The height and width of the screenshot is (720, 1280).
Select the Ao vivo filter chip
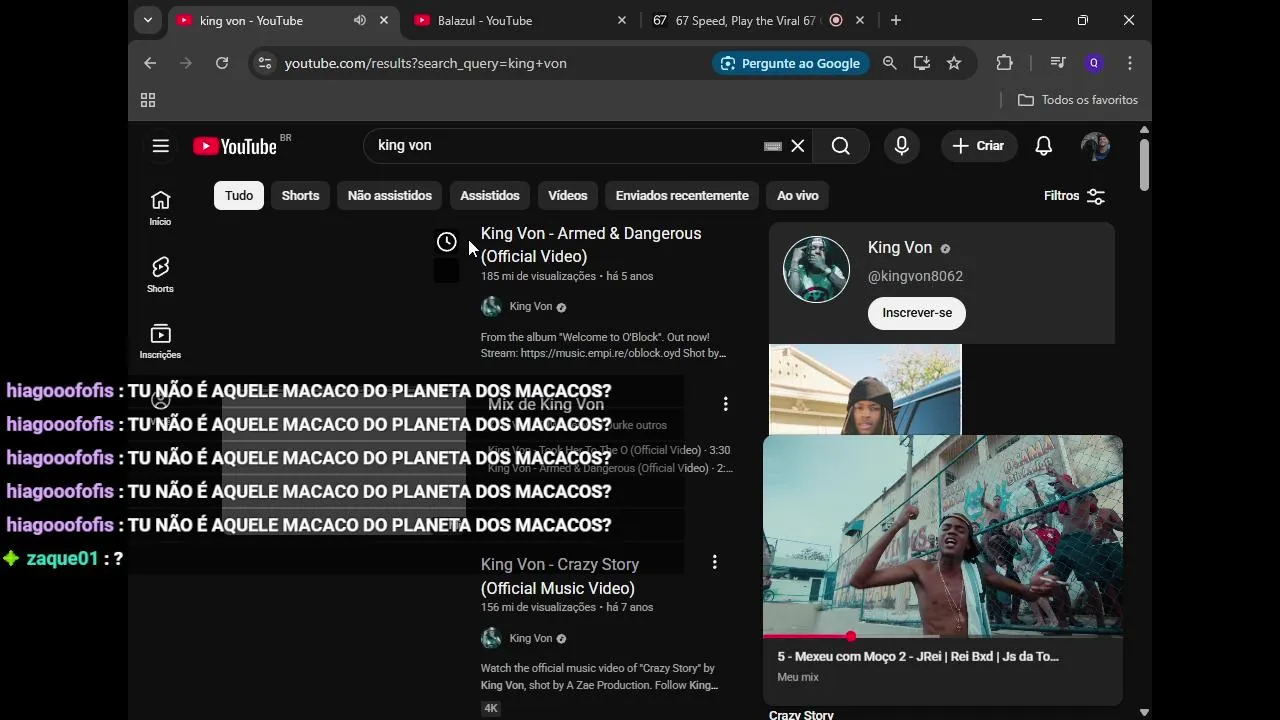798,196
